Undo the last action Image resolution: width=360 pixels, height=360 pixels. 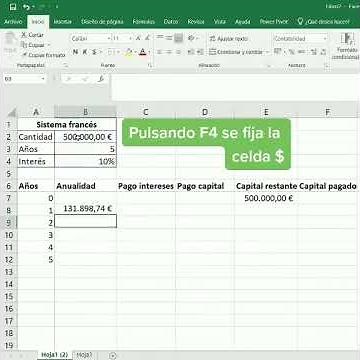click(x=26, y=6)
